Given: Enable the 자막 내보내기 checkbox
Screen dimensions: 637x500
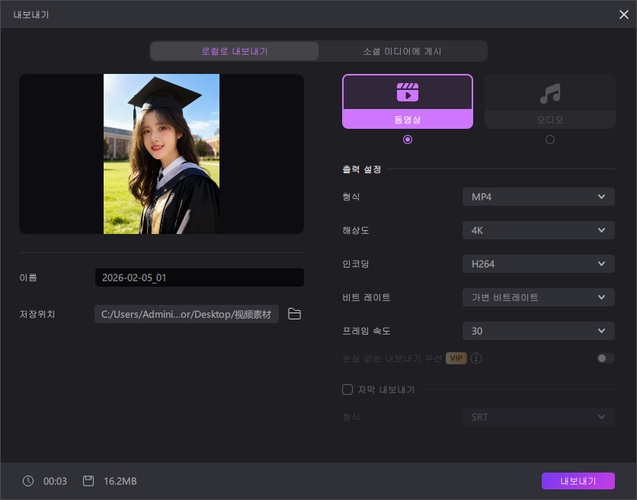Looking at the screenshot, I should tap(347, 390).
